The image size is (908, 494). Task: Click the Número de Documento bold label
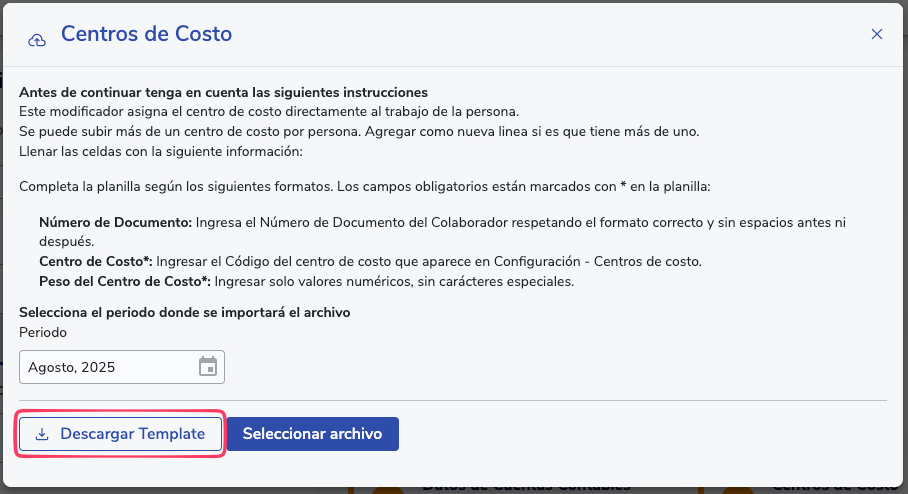114,222
